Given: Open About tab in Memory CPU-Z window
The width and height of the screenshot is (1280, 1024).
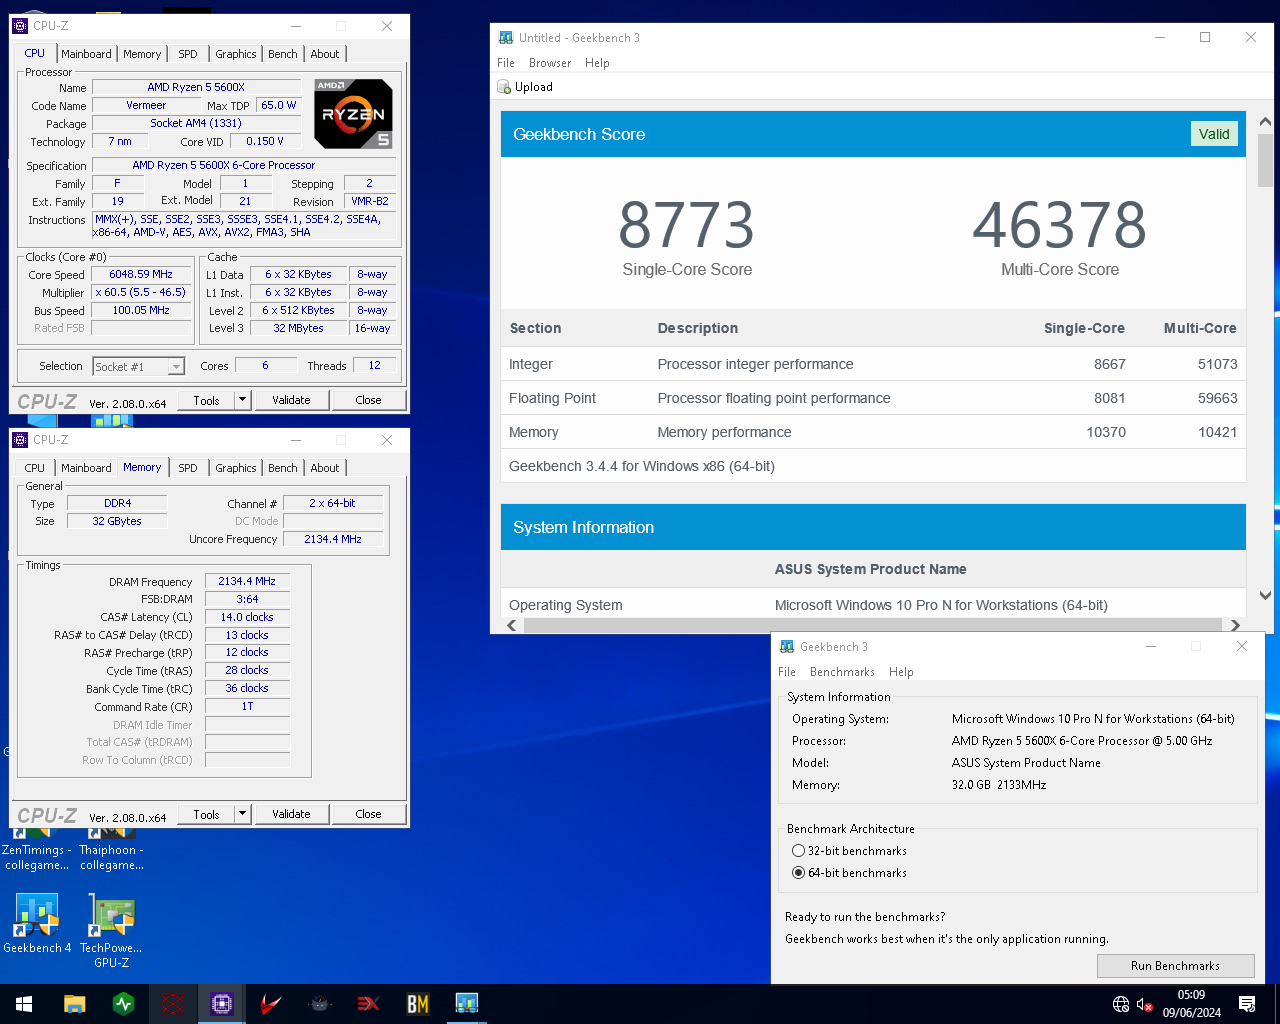Looking at the screenshot, I should click(x=325, y=468).
